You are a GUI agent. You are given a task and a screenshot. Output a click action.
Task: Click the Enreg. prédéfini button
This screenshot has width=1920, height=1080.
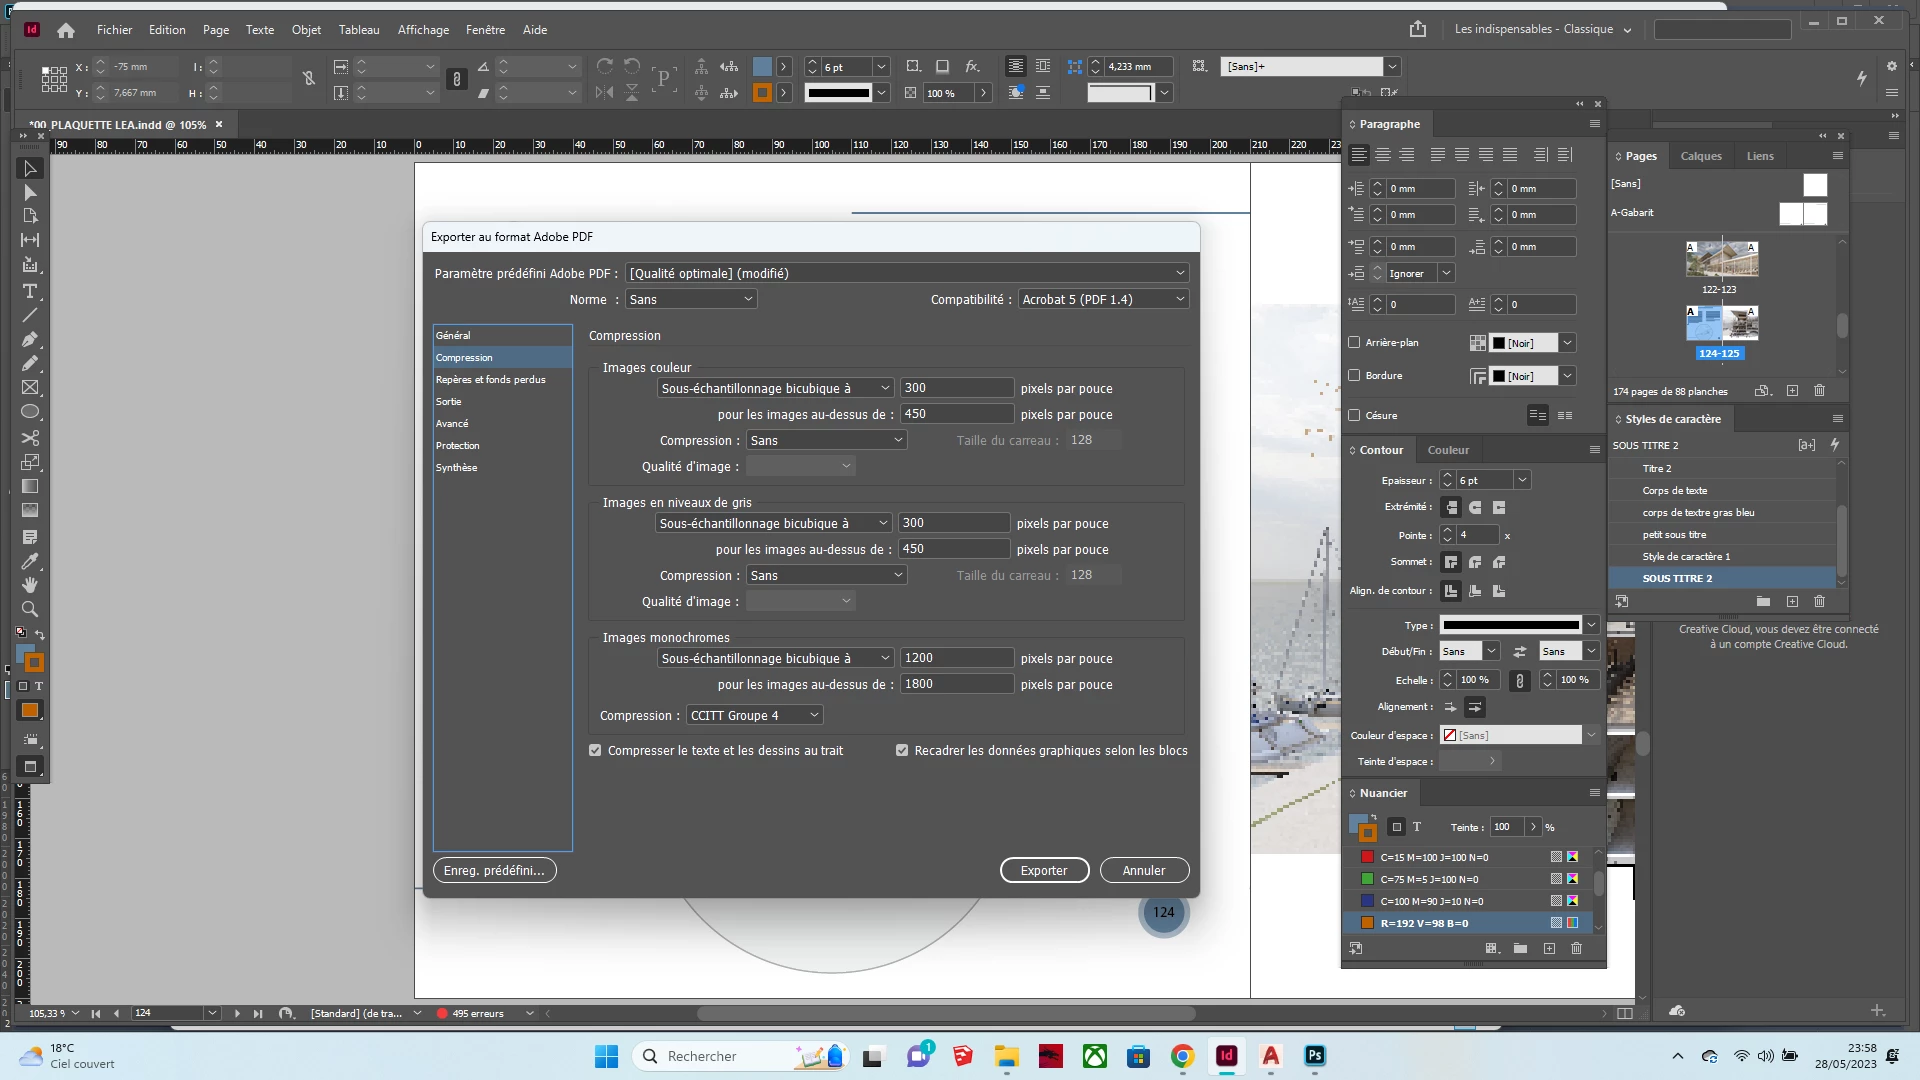pos(494,870)
